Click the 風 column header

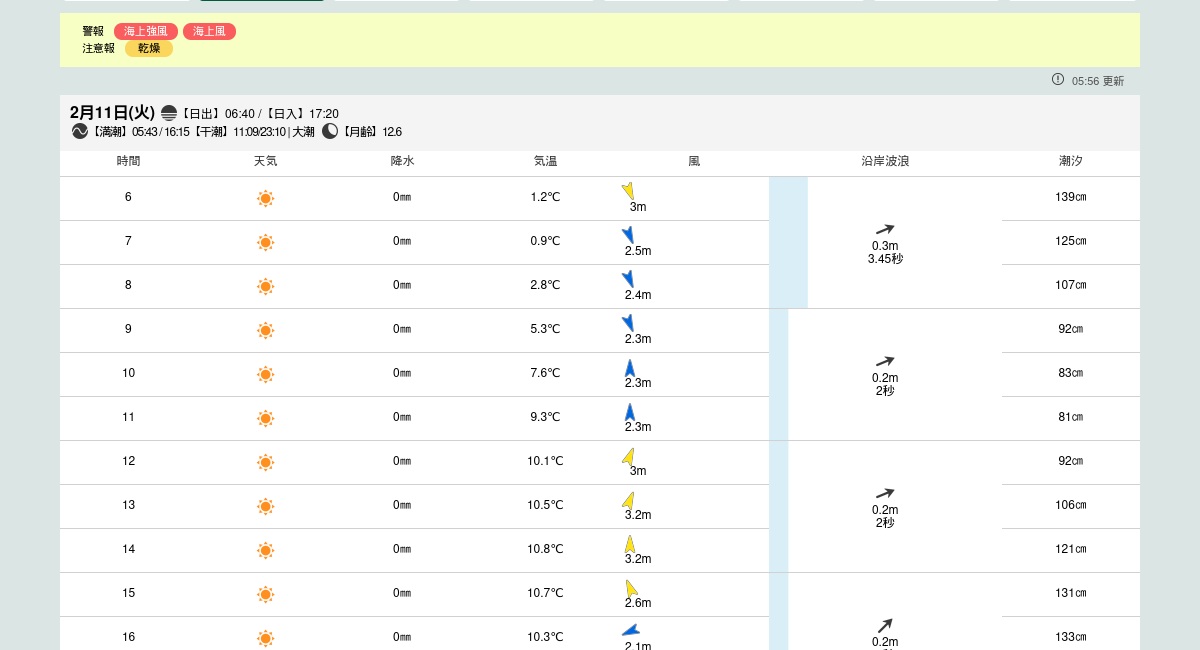click(694, 161)
